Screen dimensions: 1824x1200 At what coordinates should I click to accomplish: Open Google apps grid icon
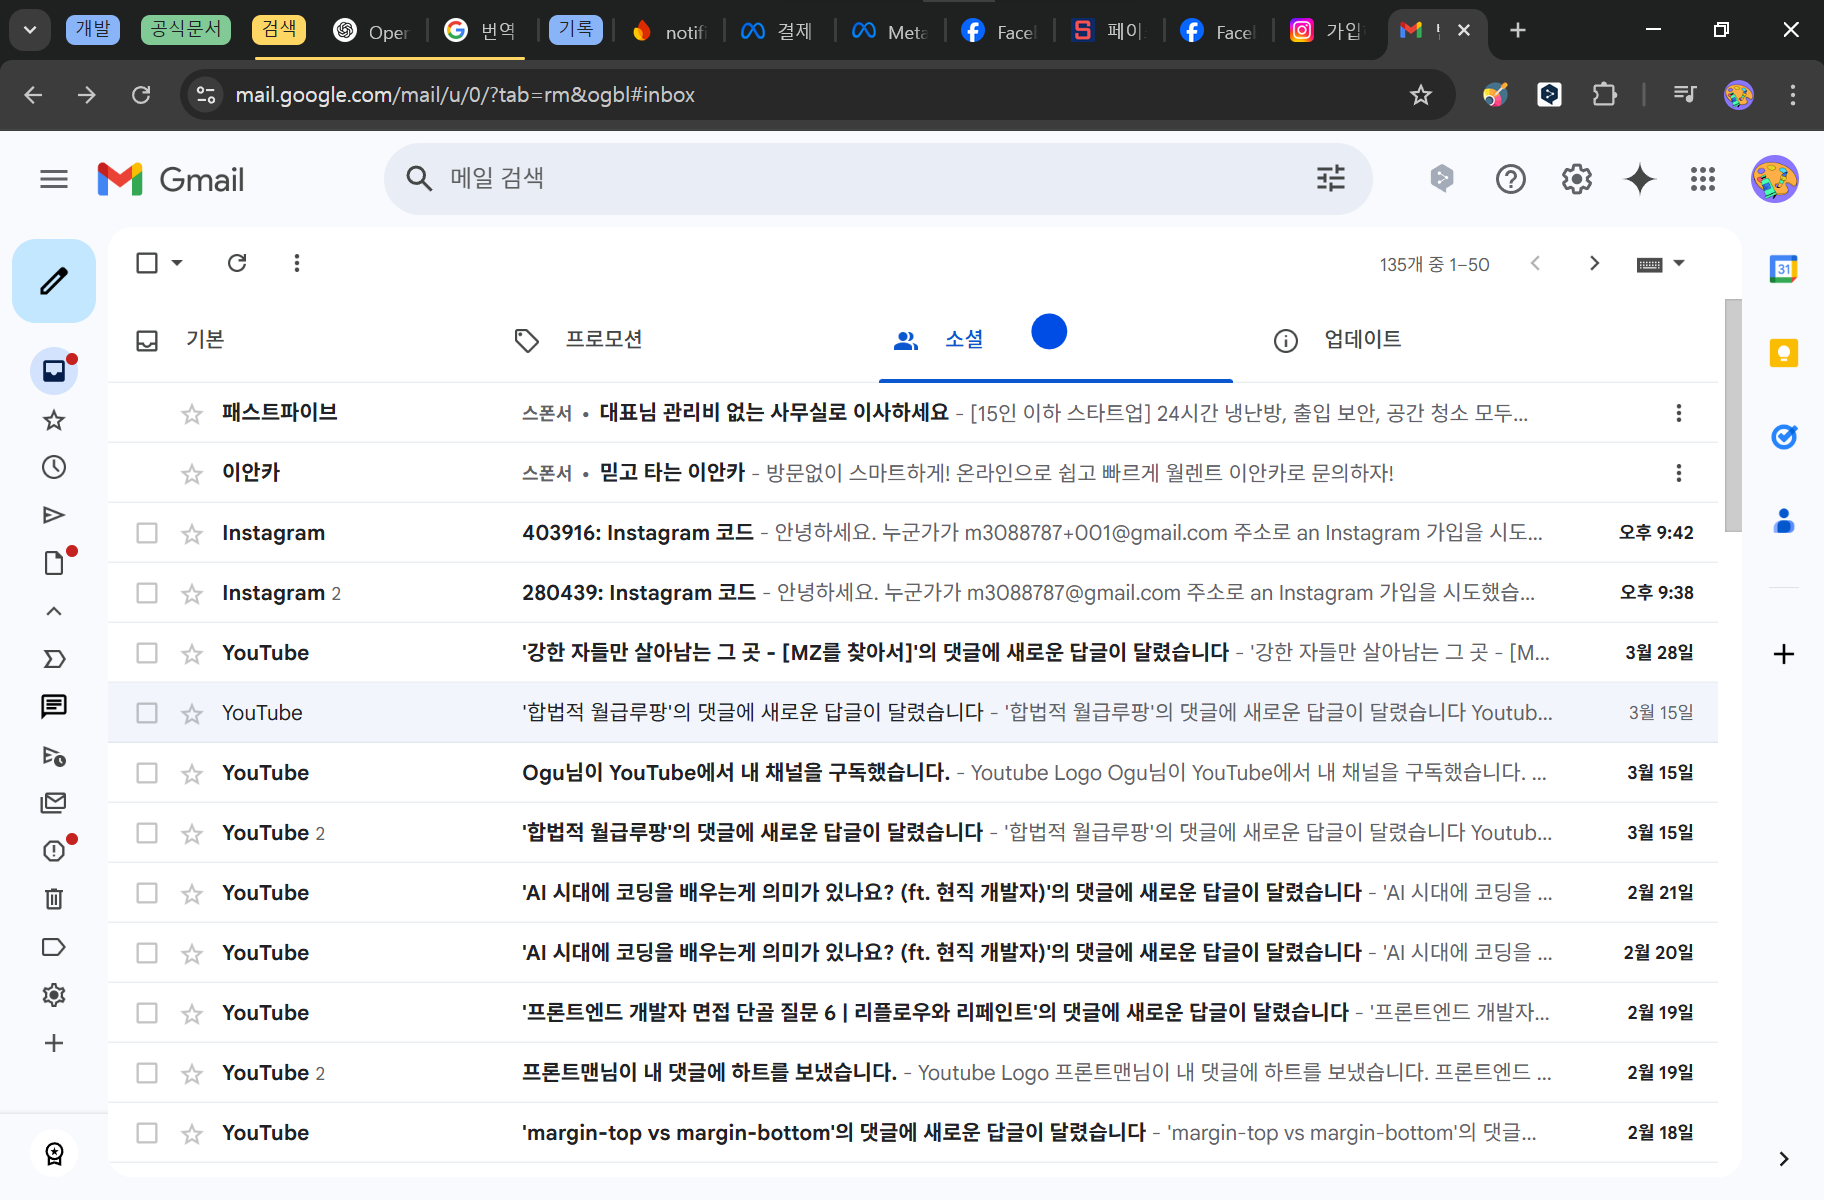pyautogui.click(x=1703, y=179)
